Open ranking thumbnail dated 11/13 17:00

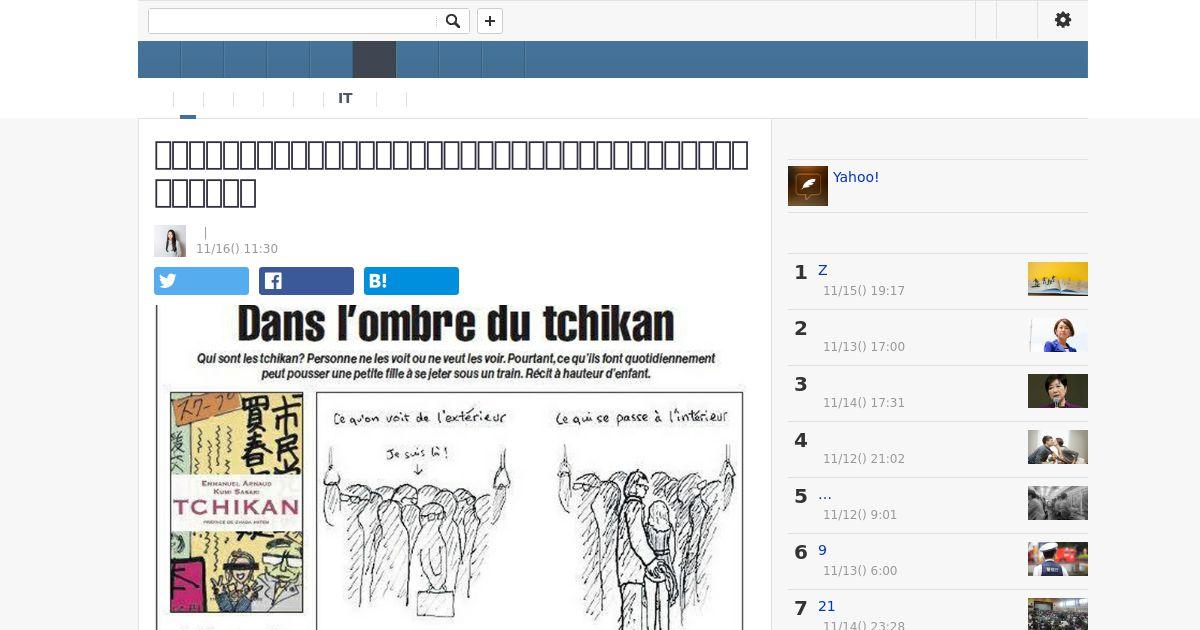1058,335
